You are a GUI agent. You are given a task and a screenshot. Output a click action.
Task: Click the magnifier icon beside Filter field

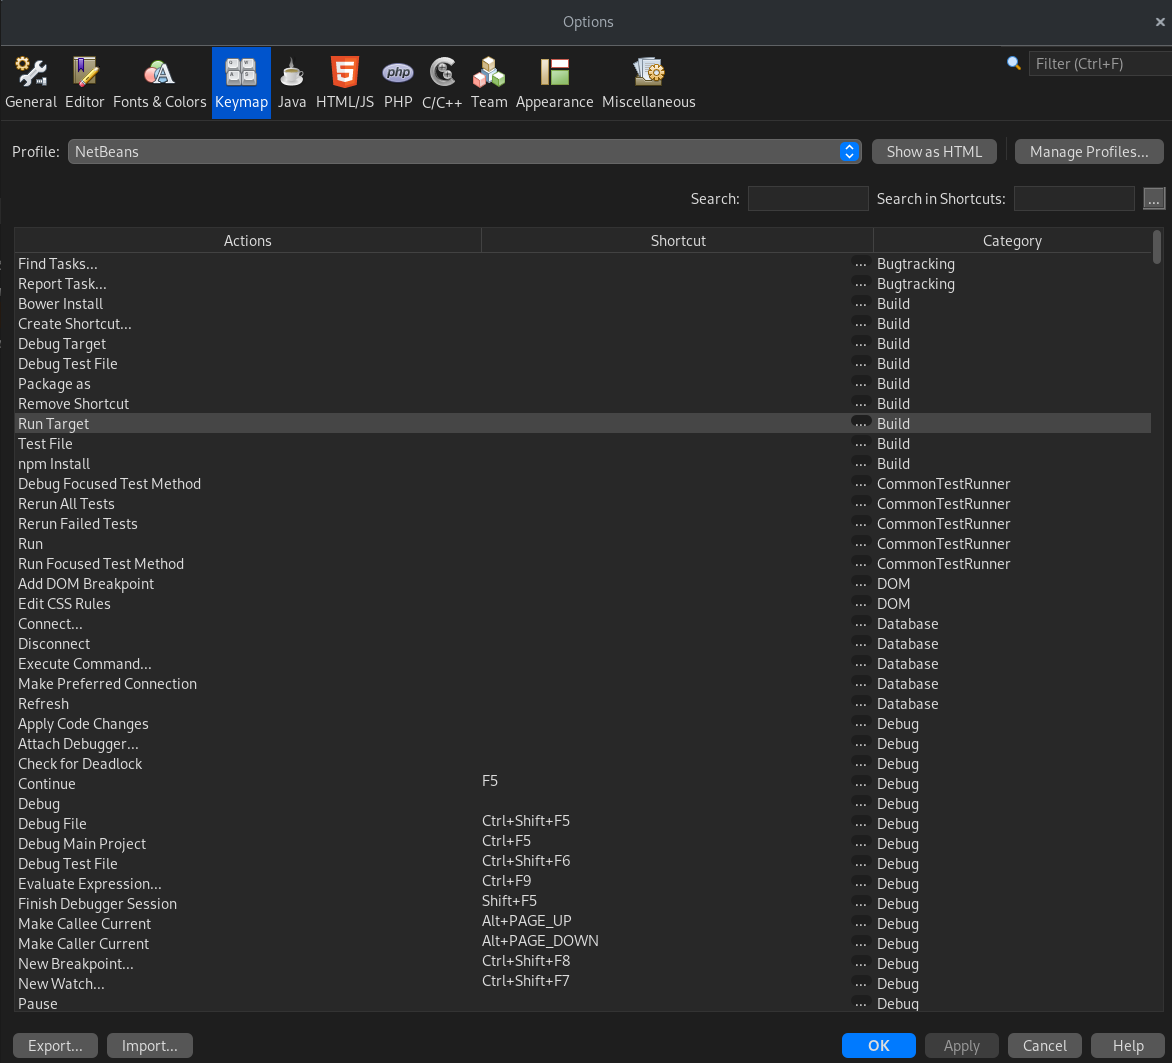coord(1014,64)
